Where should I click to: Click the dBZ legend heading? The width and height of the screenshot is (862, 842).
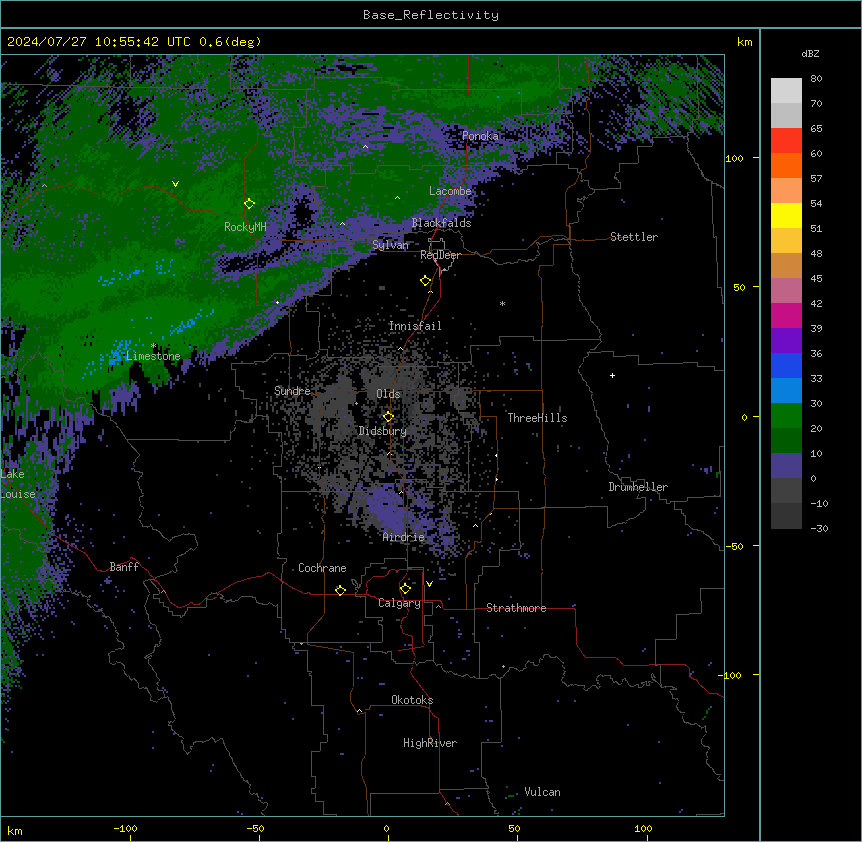click(810, 54)
